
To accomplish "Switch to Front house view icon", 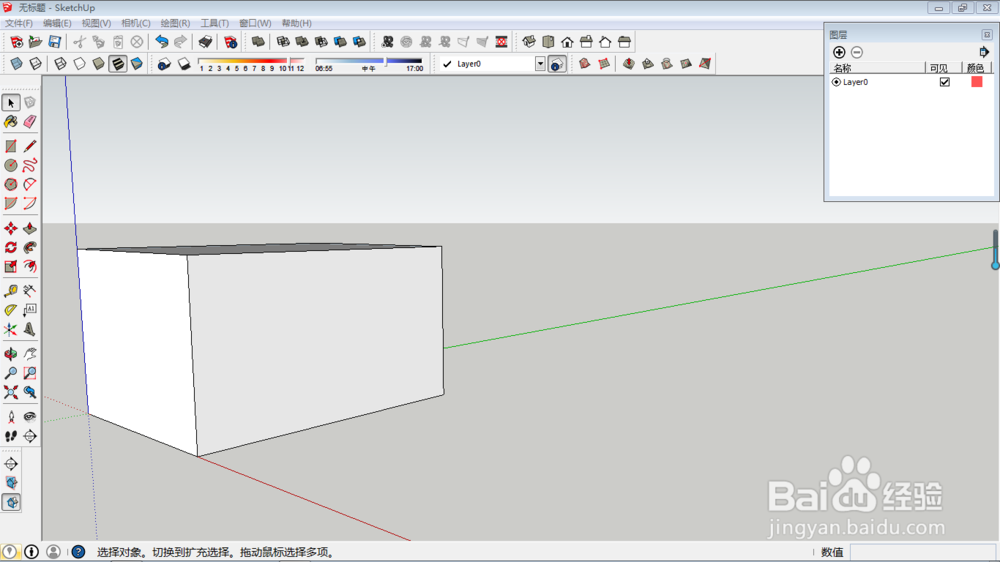I will pos(567,42).
